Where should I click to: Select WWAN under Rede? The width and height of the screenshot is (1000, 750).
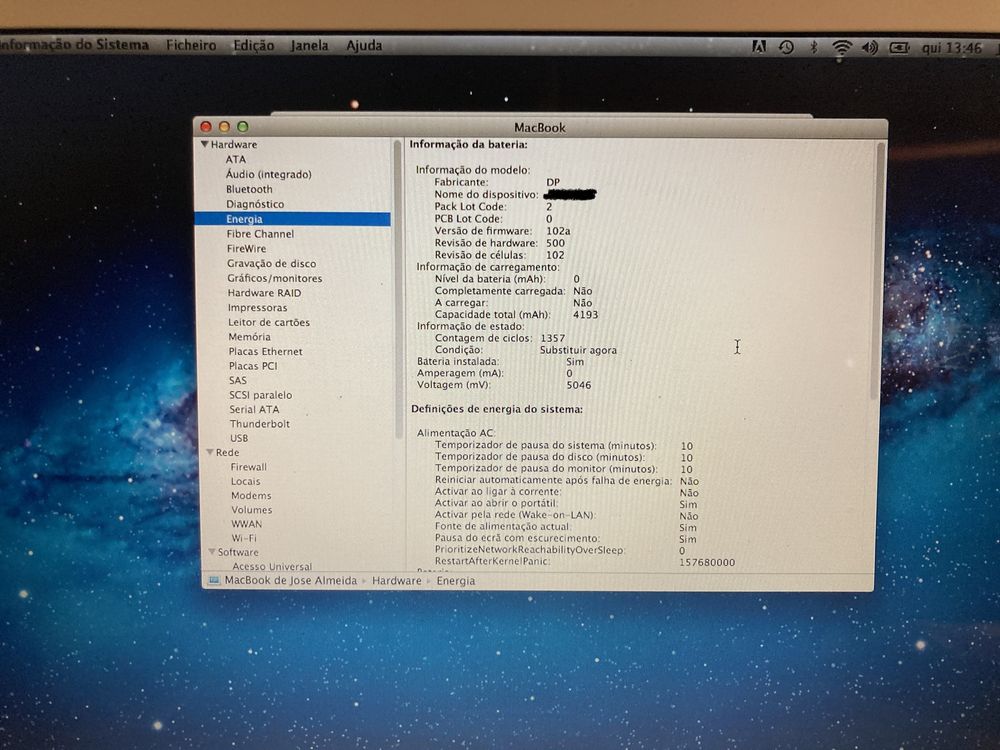click(247, 524)
